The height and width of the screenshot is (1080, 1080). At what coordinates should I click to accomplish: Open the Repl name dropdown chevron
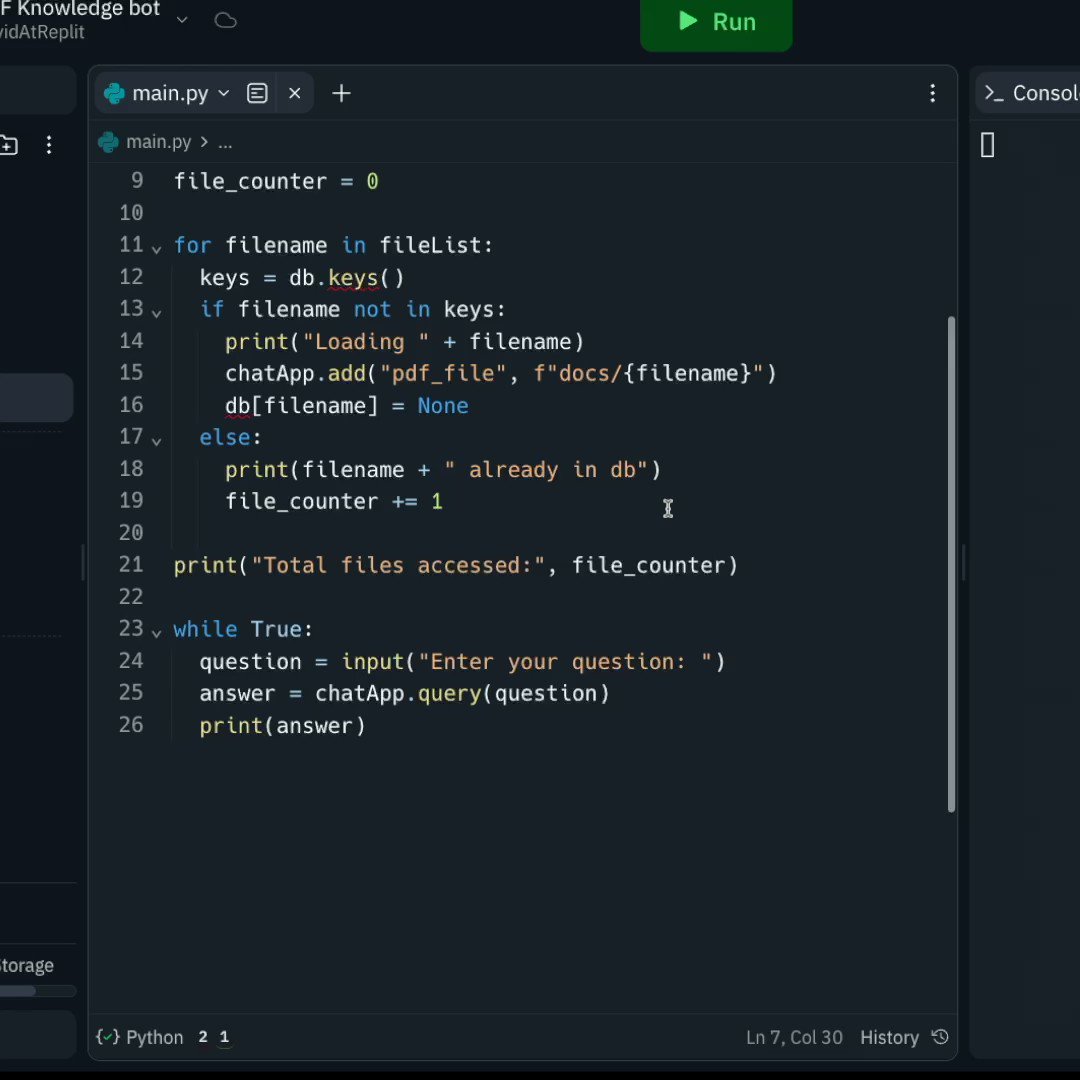182,20
